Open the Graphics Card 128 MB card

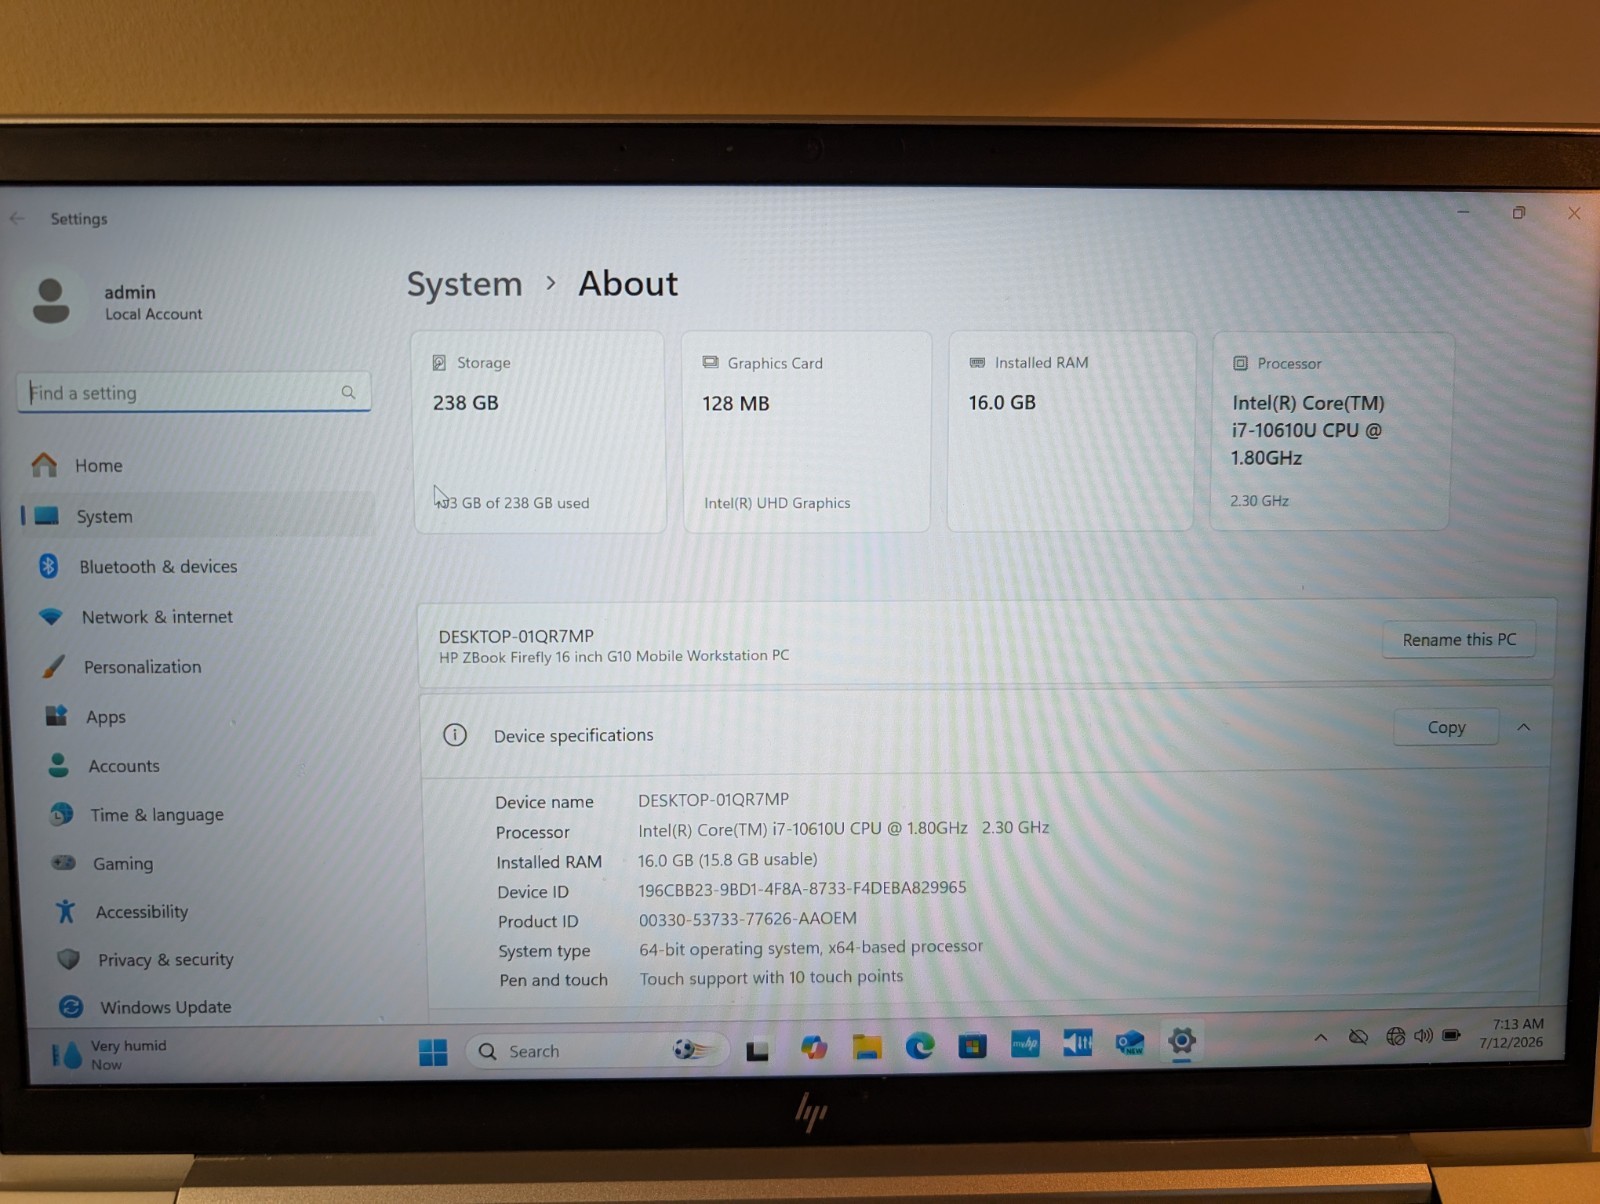806,431
